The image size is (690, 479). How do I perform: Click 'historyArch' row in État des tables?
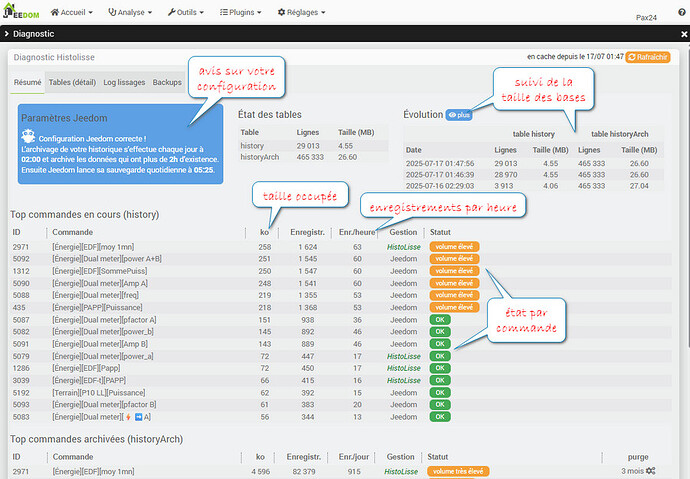coord(313,157)
